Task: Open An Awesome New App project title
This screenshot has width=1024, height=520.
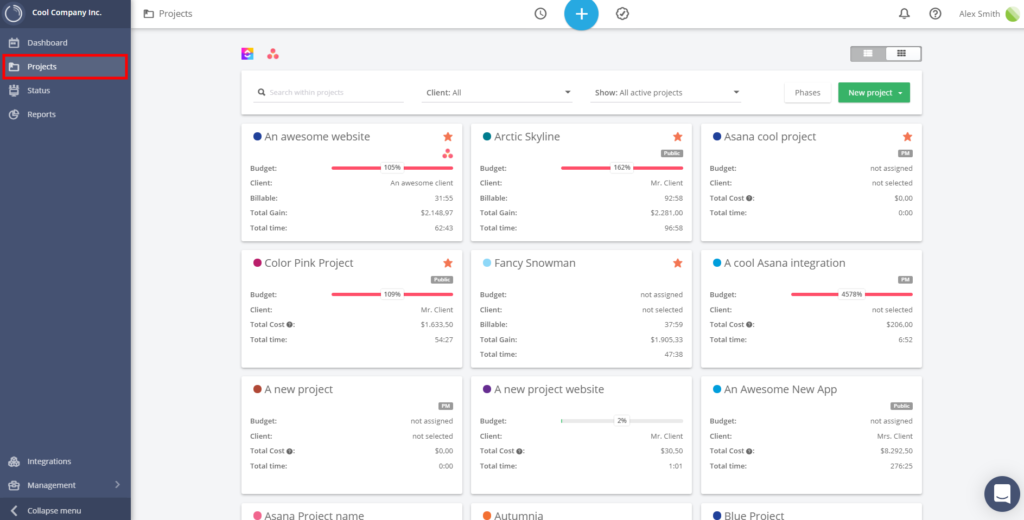Action: point(780,389)
